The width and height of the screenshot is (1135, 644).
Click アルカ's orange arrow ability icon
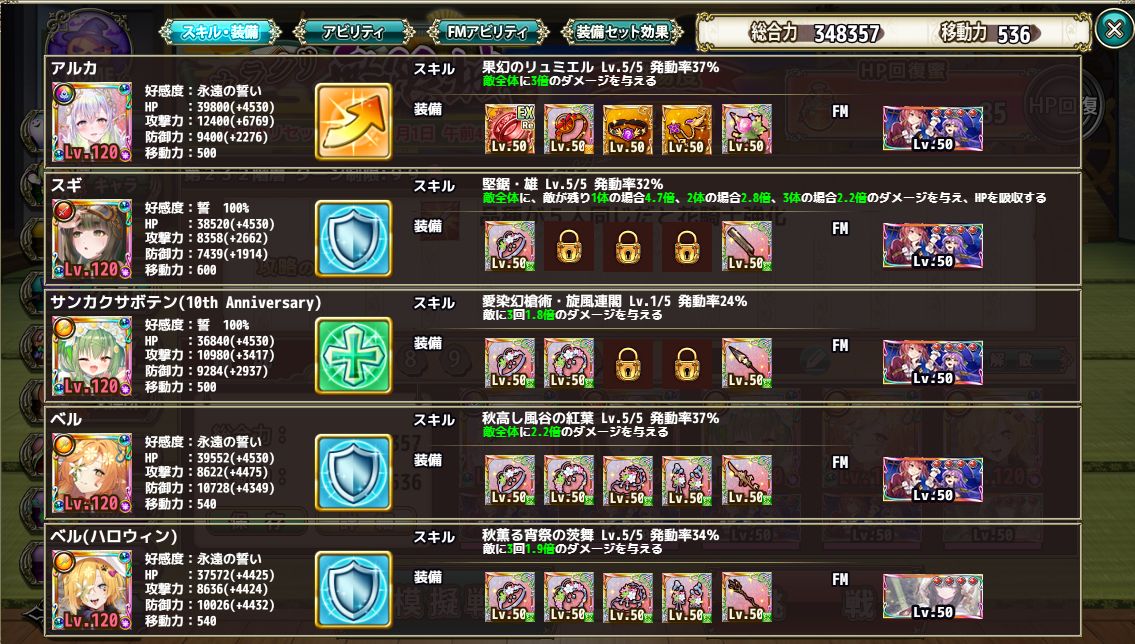tap(353, 122)
